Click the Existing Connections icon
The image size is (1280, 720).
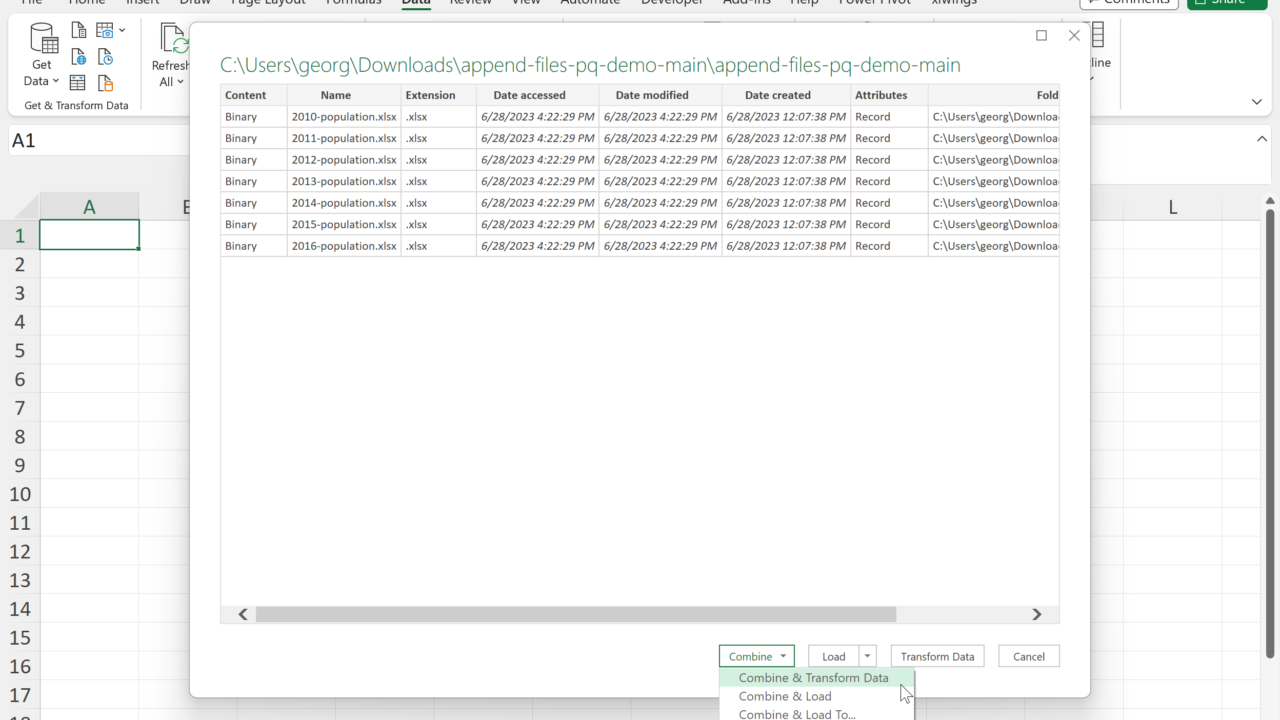105,83
